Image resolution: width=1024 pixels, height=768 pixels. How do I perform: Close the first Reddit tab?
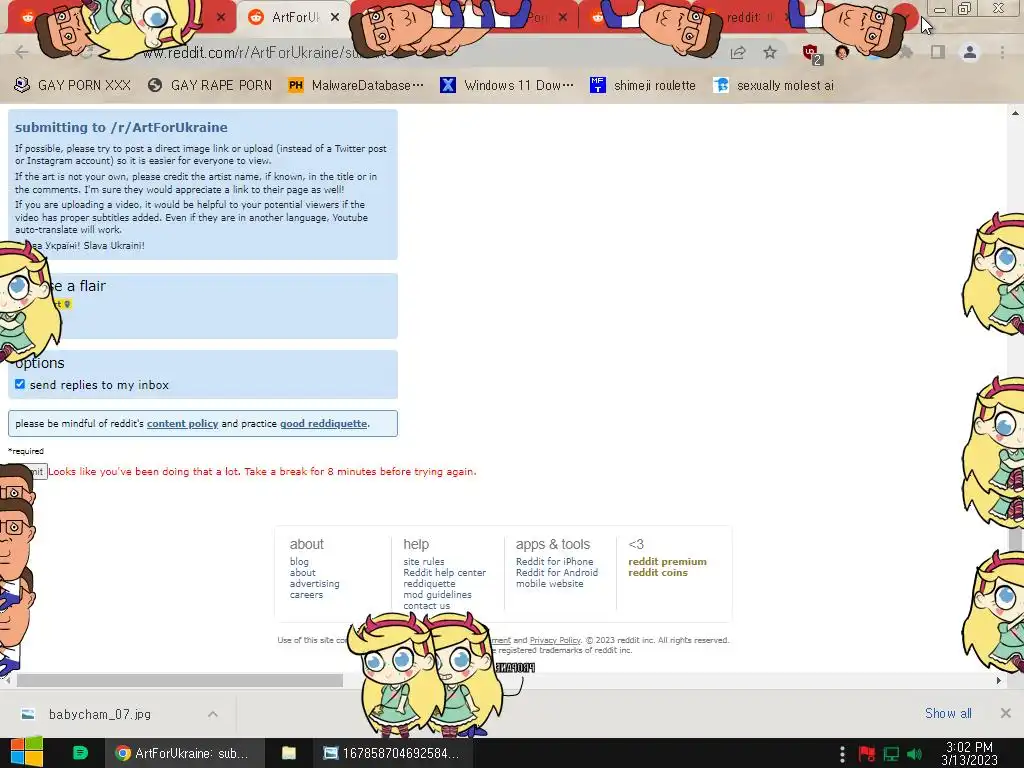(221, 17)
